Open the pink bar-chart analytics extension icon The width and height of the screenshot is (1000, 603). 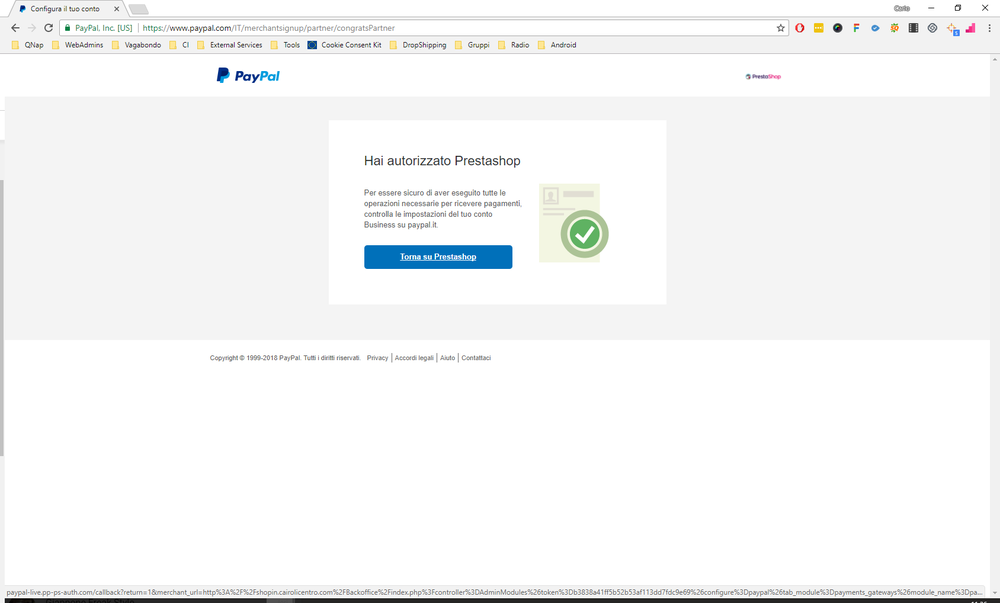(x=970, y=28)
